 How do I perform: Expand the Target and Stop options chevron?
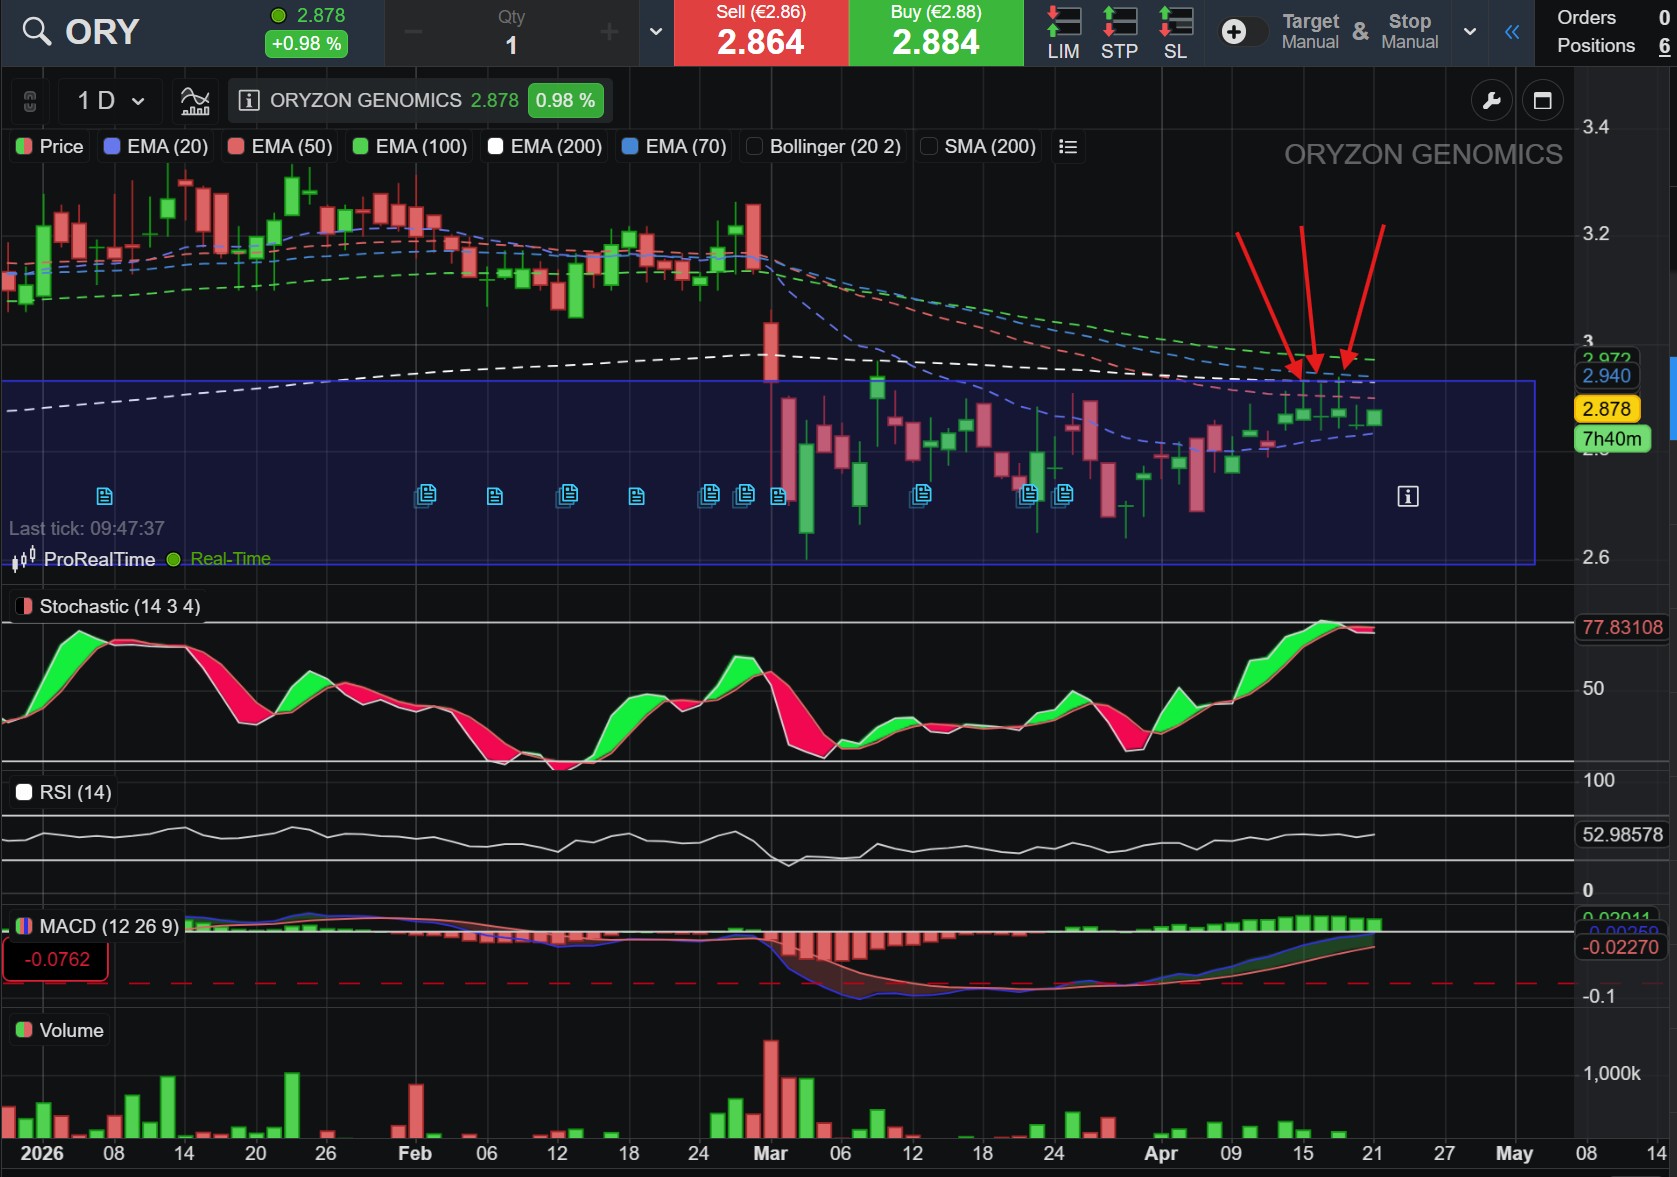pyautogui.click(x=1469, y=32)
